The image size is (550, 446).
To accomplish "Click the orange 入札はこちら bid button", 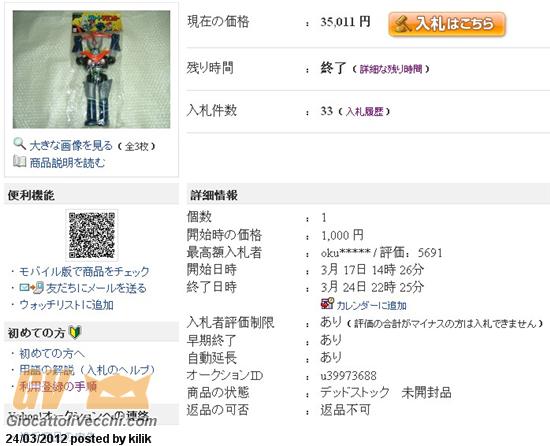I will 447,24.
